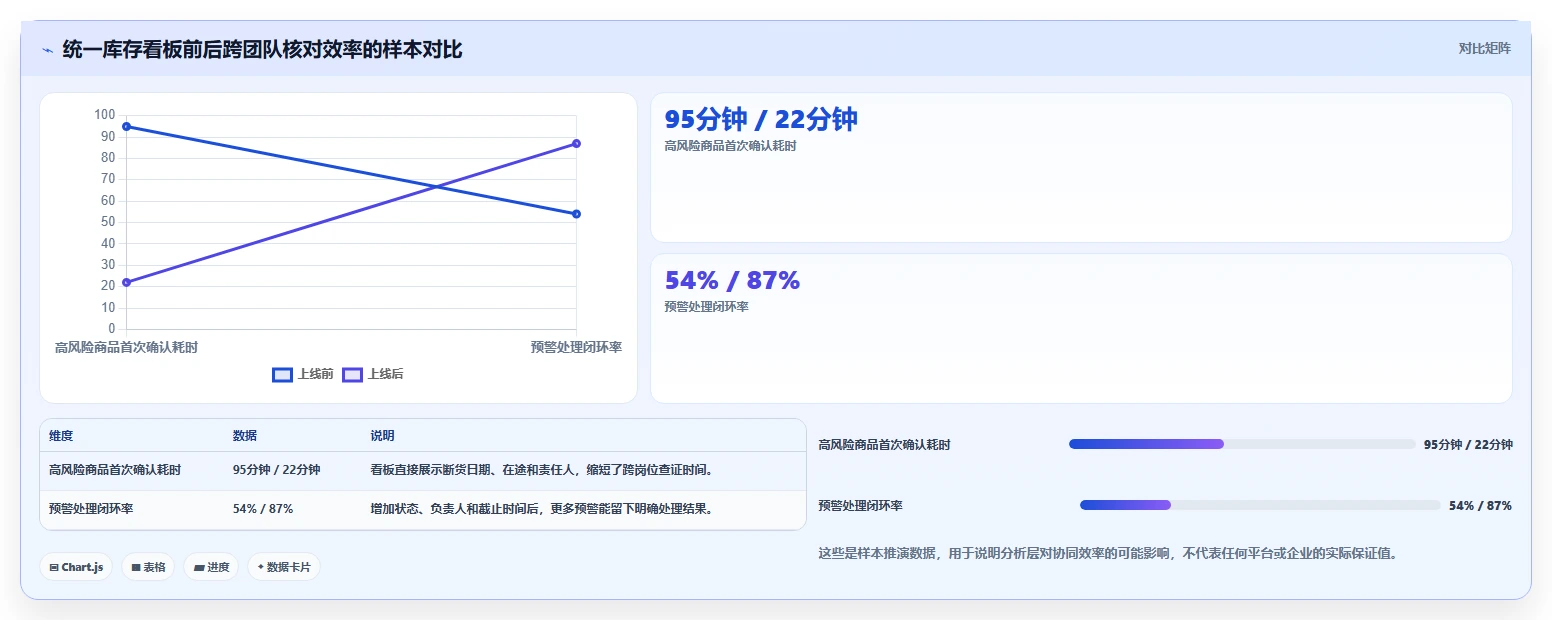Click the 说明 table column header

[382, 436]
